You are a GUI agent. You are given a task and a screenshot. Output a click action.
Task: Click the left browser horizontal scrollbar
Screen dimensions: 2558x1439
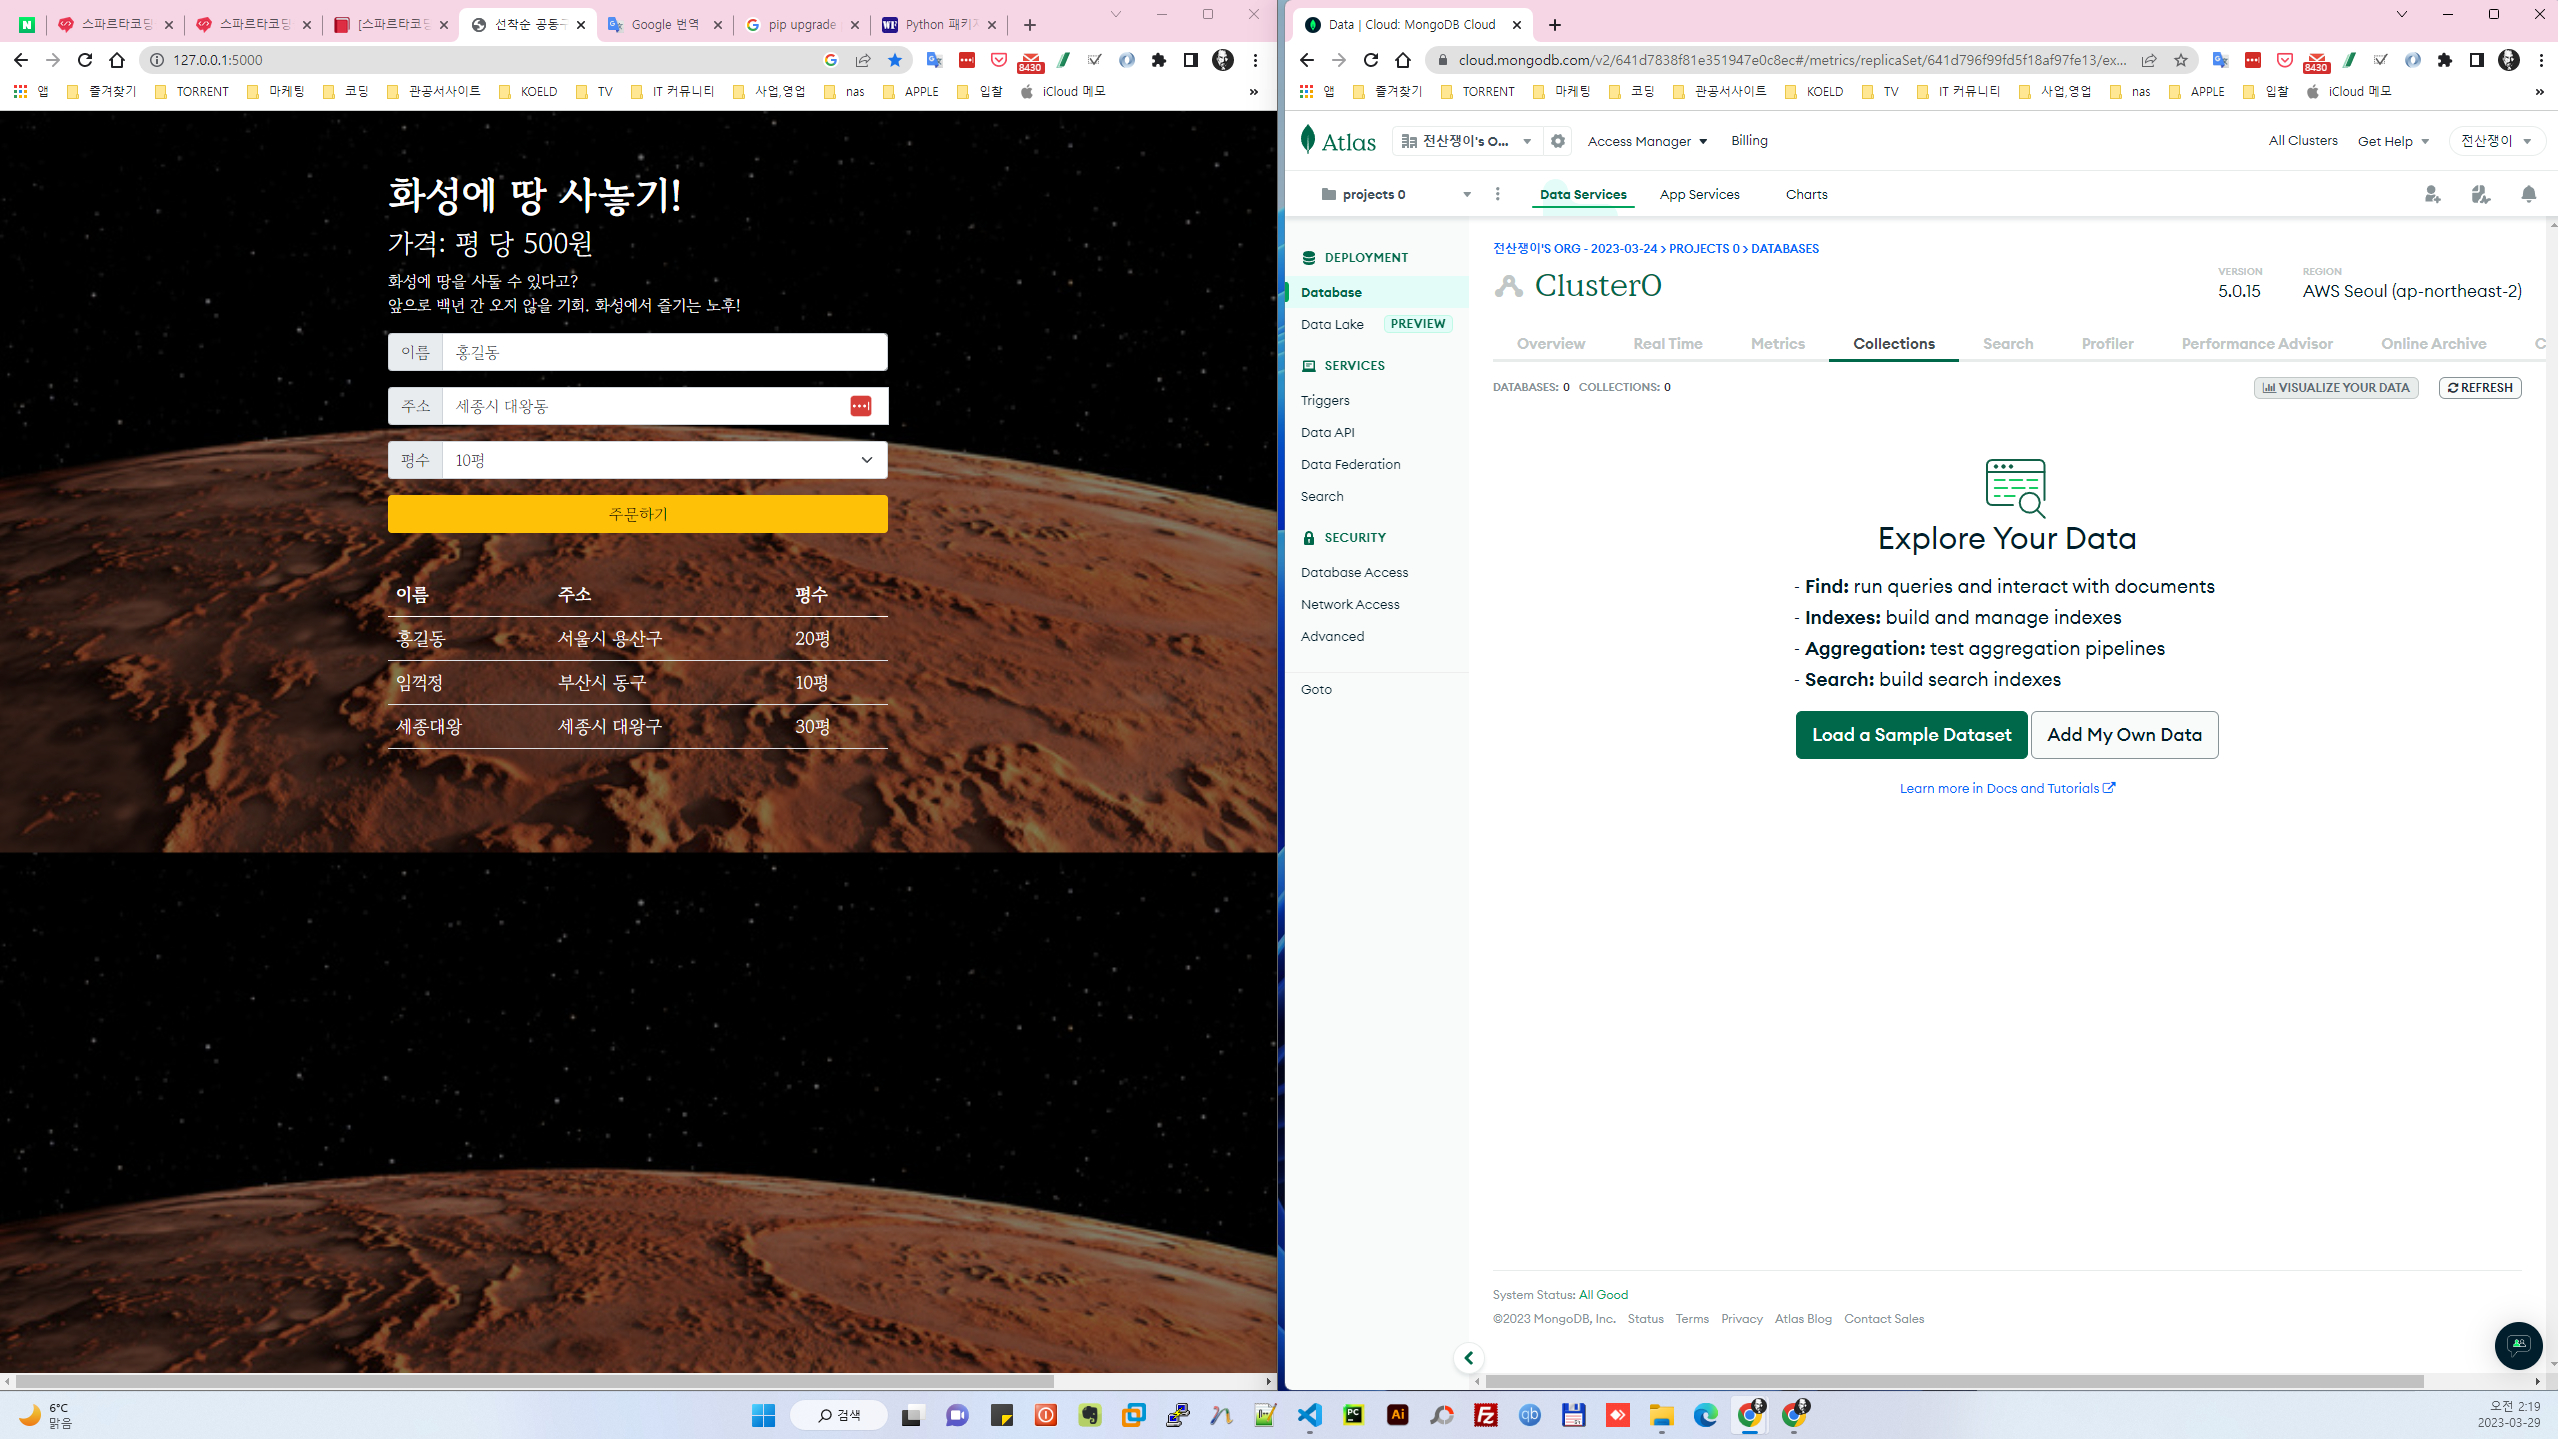click(533, 1381)
